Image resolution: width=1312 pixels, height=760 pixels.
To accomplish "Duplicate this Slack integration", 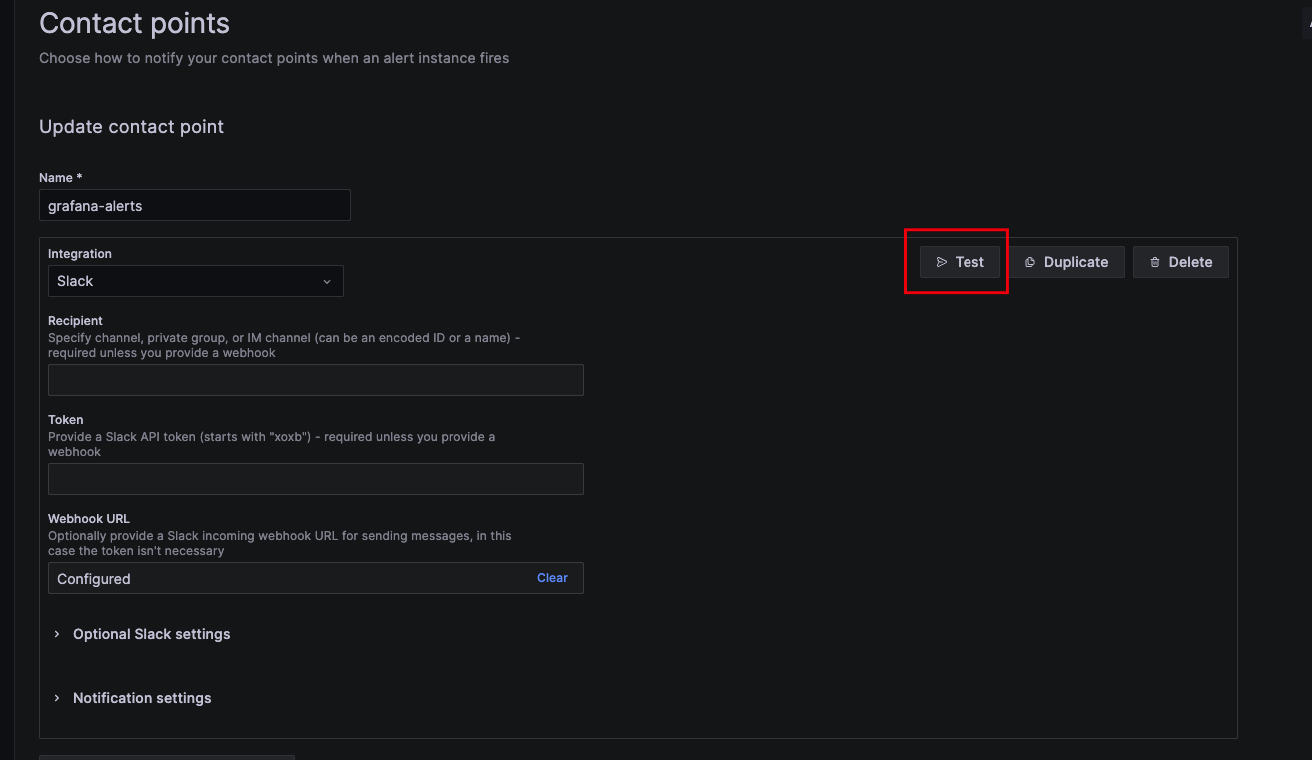I will (x=1066, y=262).
